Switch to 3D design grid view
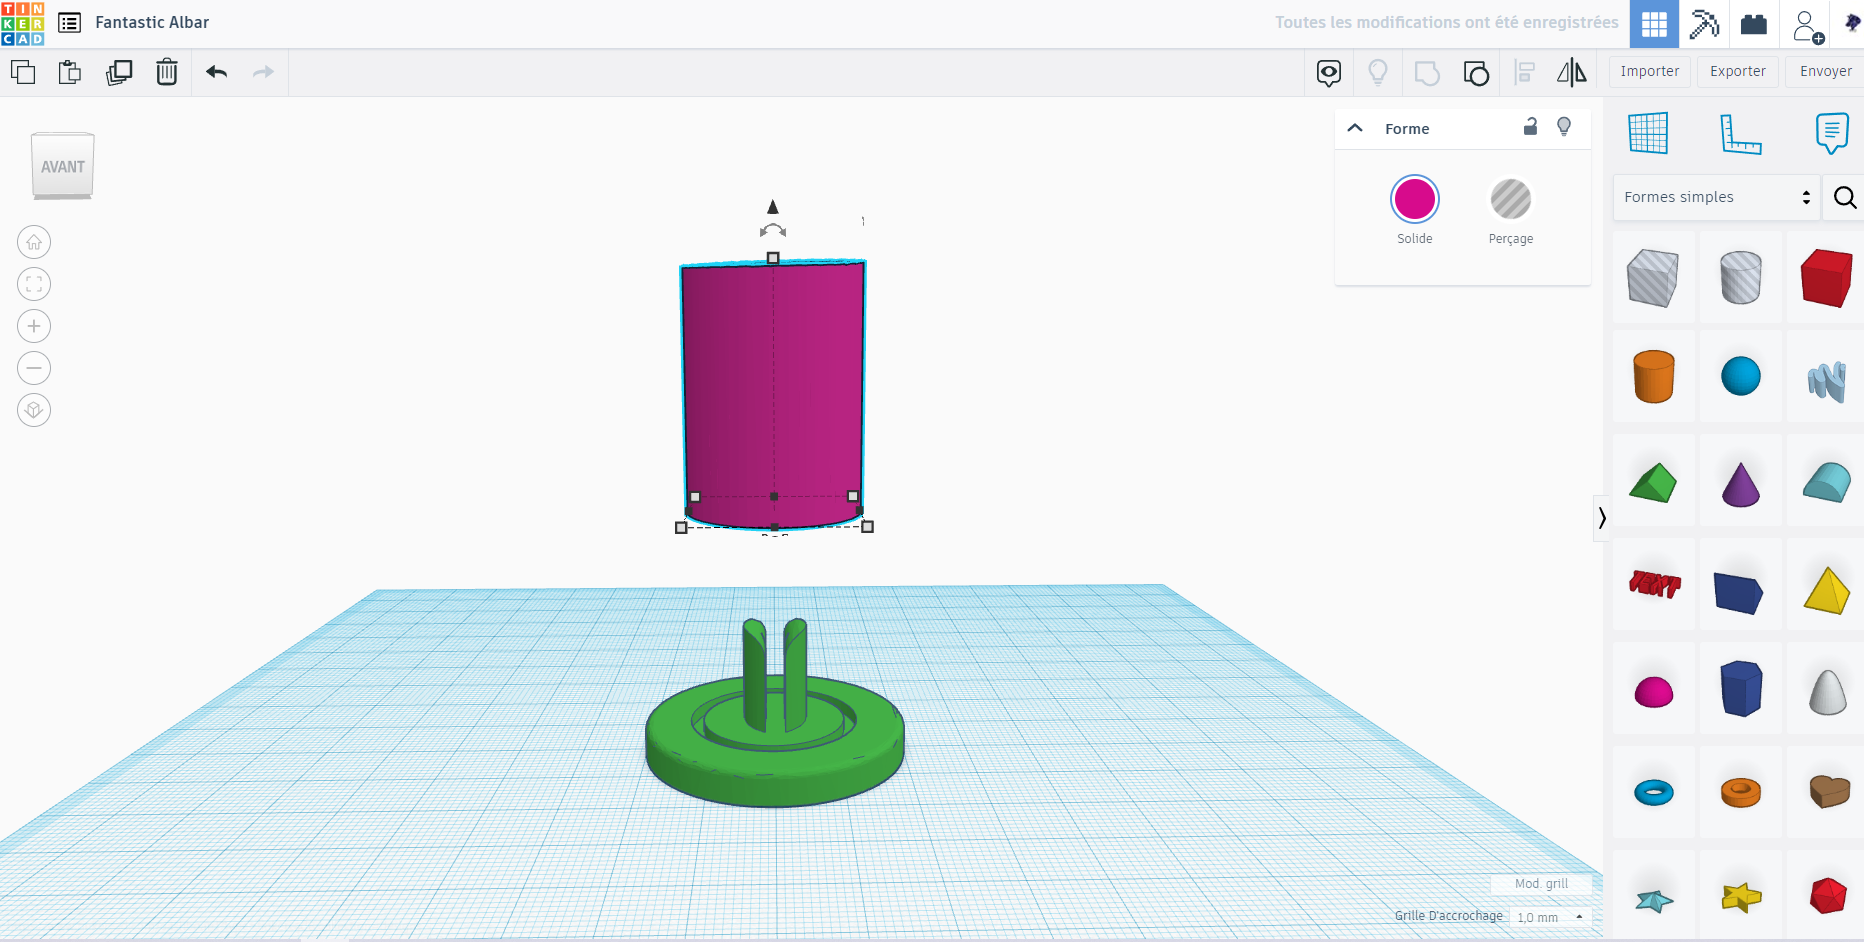 coord(1654,24)
